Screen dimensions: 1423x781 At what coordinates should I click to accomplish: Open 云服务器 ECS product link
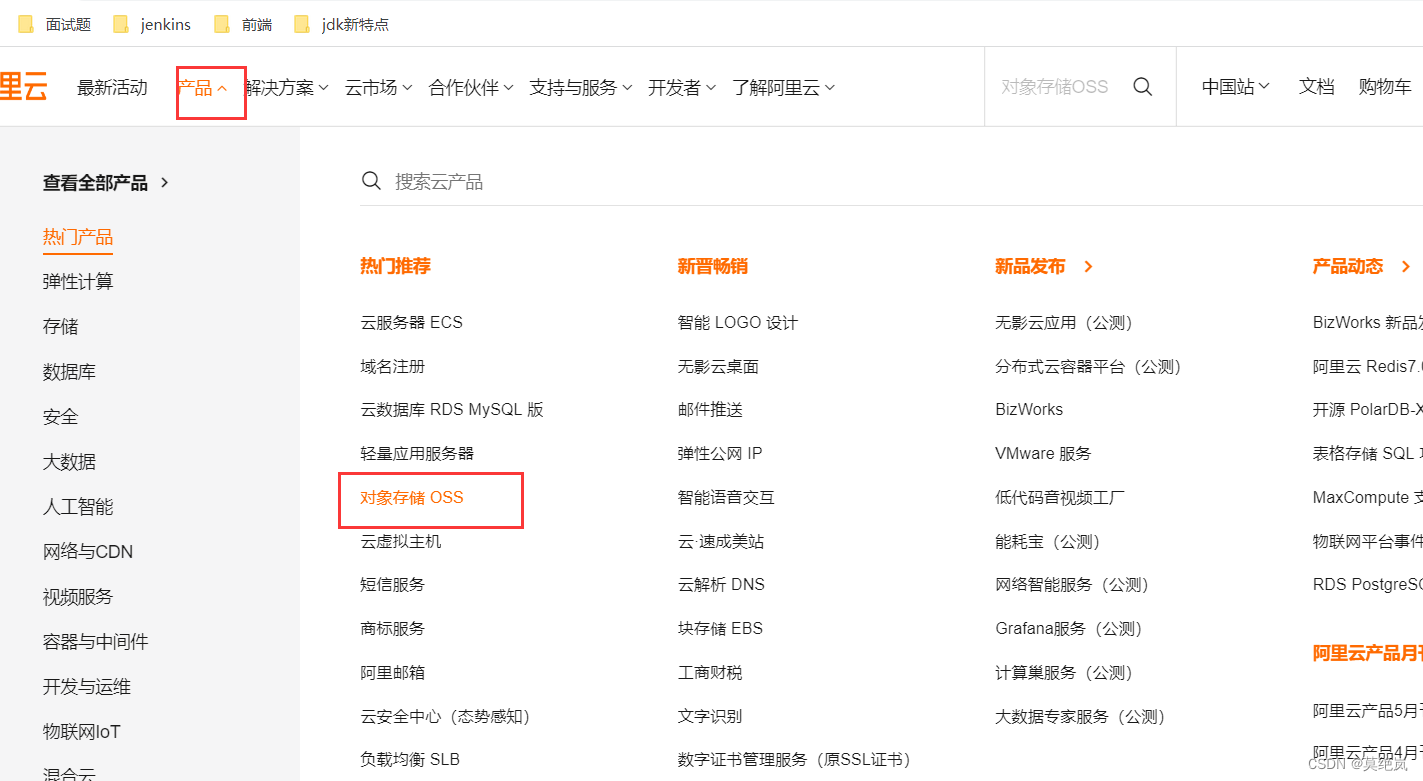tap(411, 322)
